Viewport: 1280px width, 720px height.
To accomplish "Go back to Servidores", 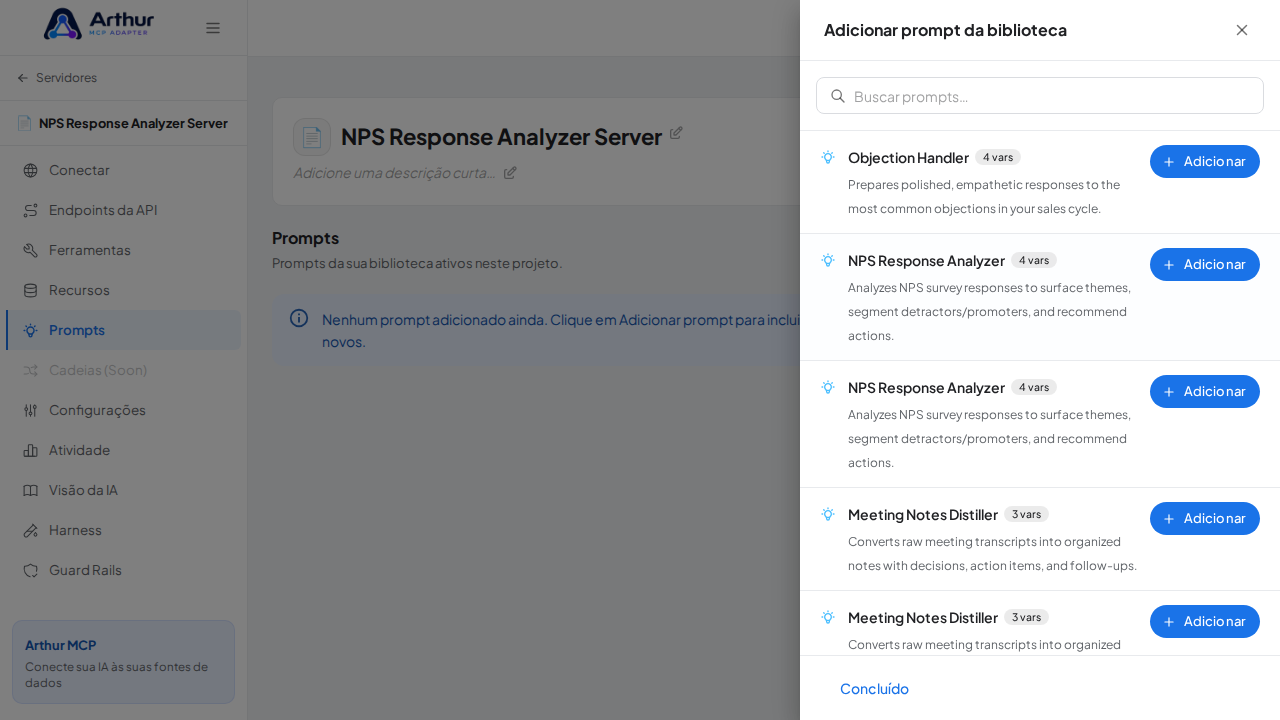I will pyautogui.click(x=57, y=78).
